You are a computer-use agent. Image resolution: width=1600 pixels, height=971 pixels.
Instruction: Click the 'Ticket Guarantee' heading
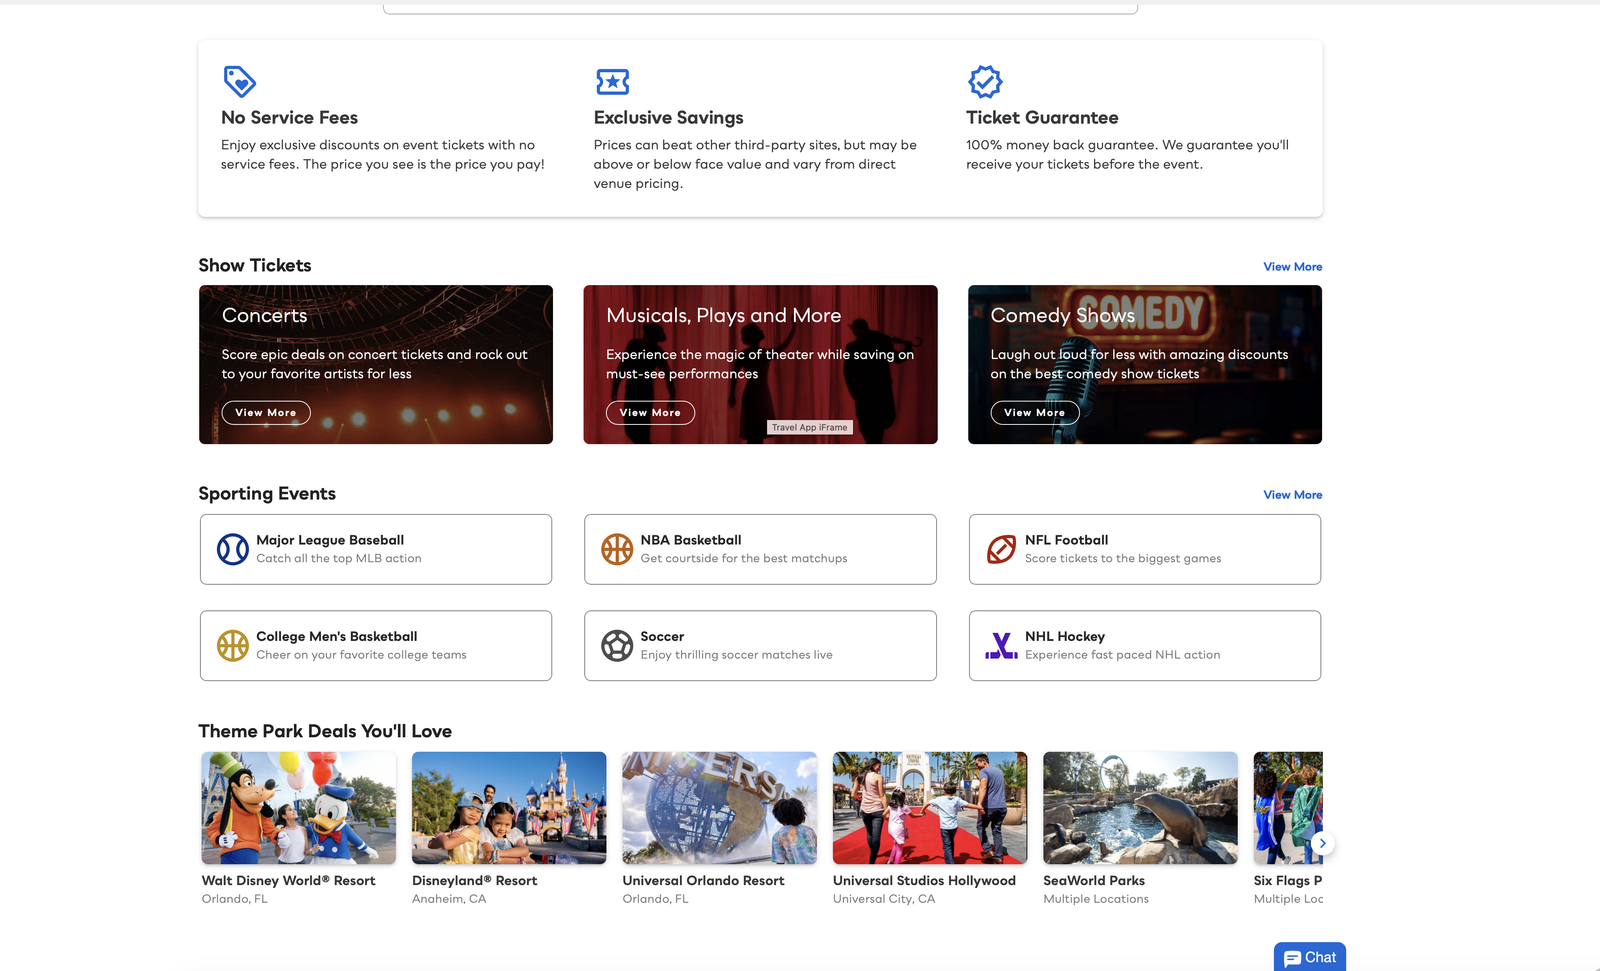click(x=1042, y=118)
